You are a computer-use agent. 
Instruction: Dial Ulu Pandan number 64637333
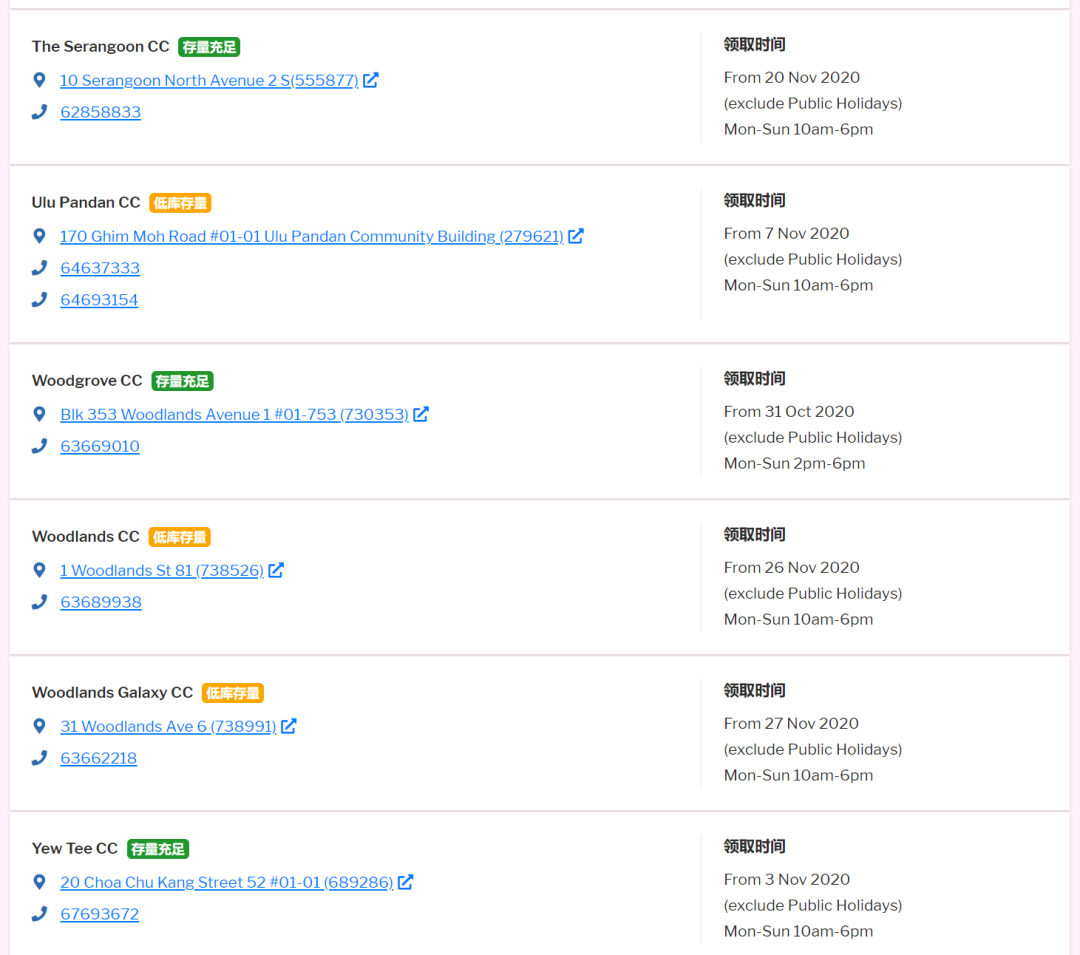(x=100, y=268)
